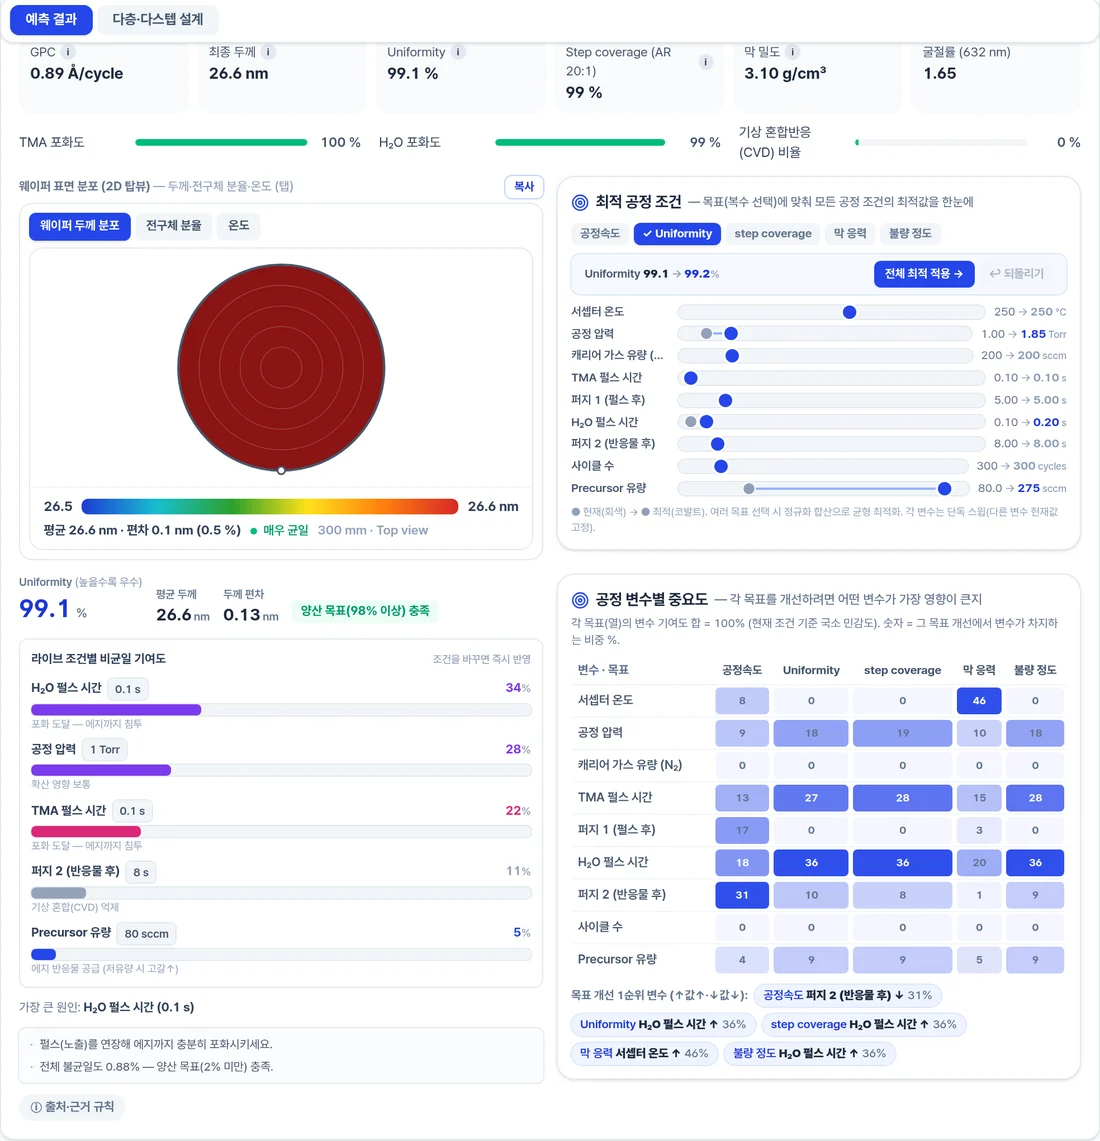The image size is (1100, 1141).
Task: Click the H₂O 펄스 시간 Uniformity cell showing 36
Action: 811,862
